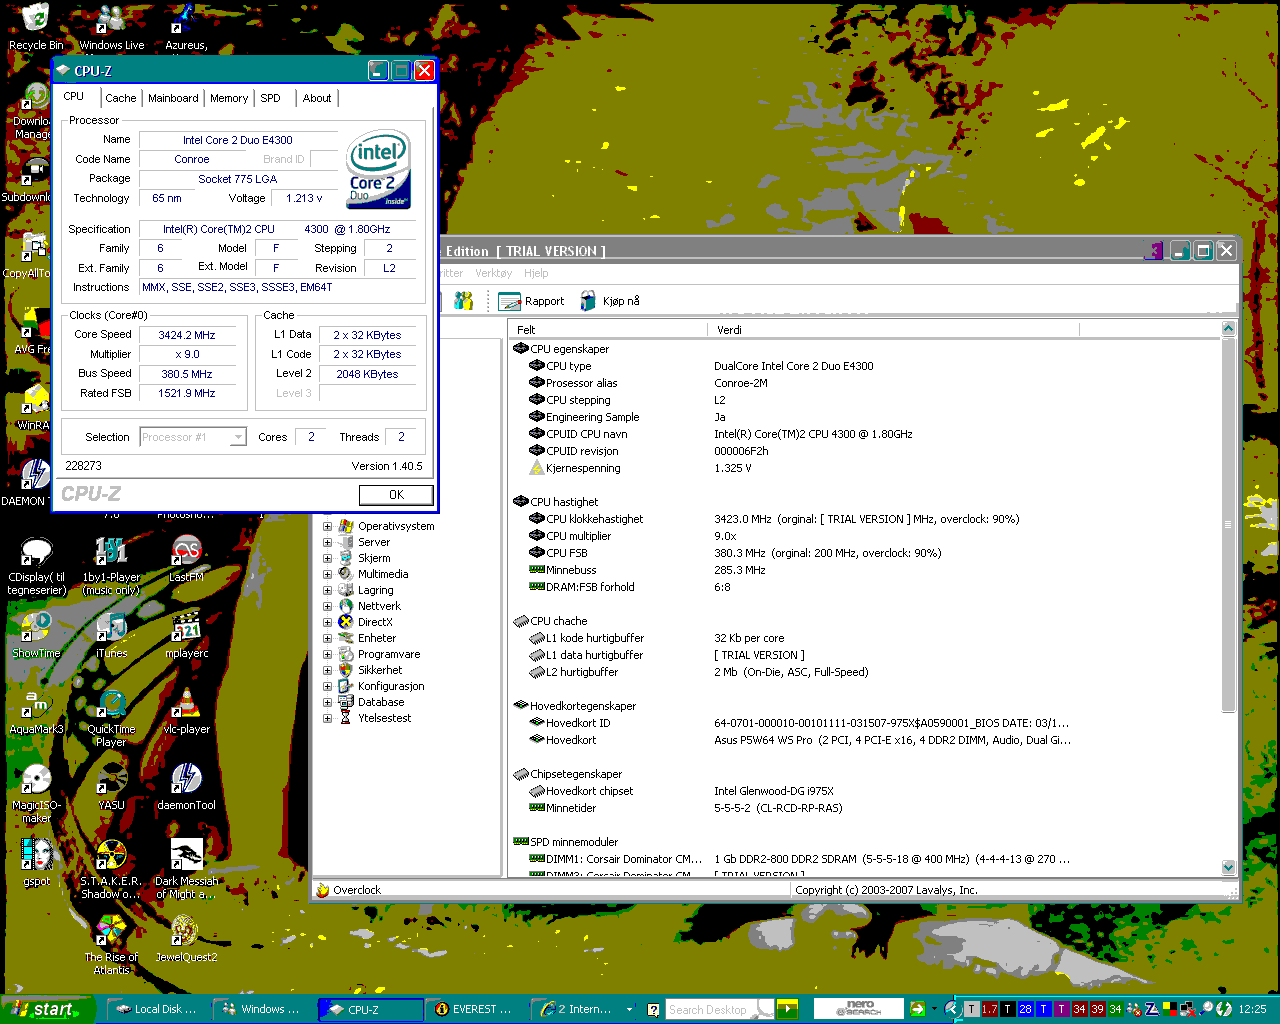Expand Lagring tree node
The height and width of the screenshot is (1024, 1280).
point(327,590)
